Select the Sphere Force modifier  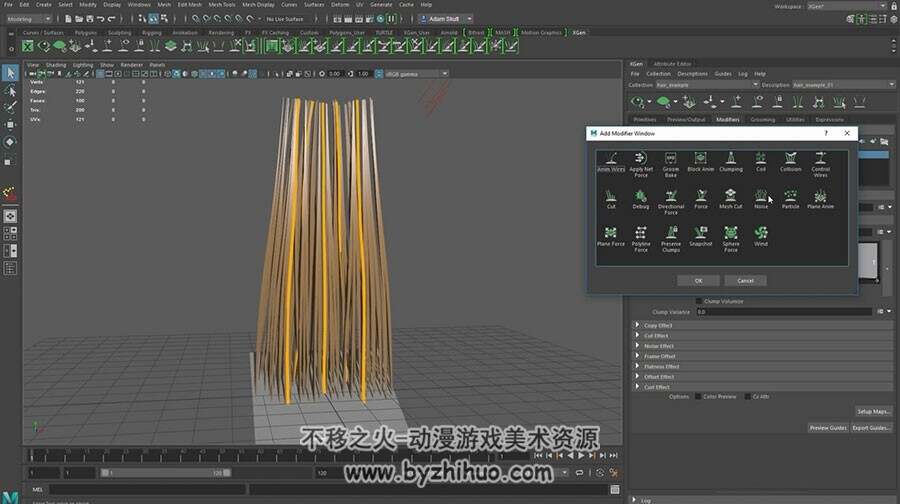[x=731, y=239]
